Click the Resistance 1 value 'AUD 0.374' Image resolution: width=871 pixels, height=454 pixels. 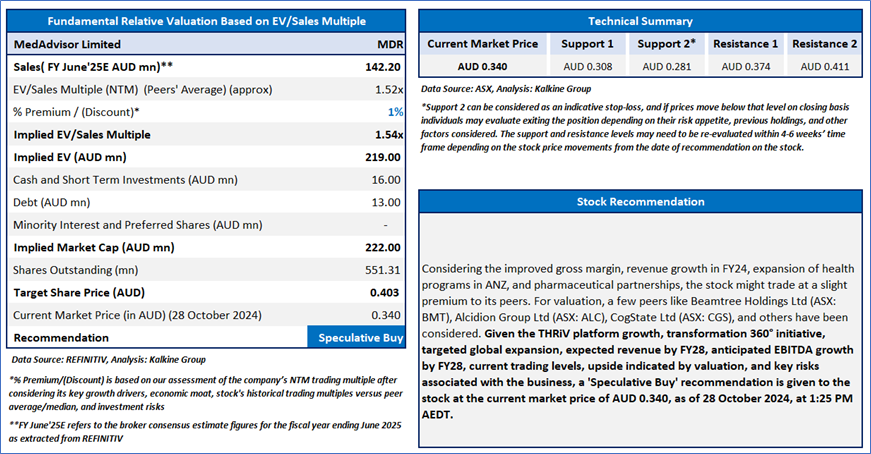click(745, 67)
